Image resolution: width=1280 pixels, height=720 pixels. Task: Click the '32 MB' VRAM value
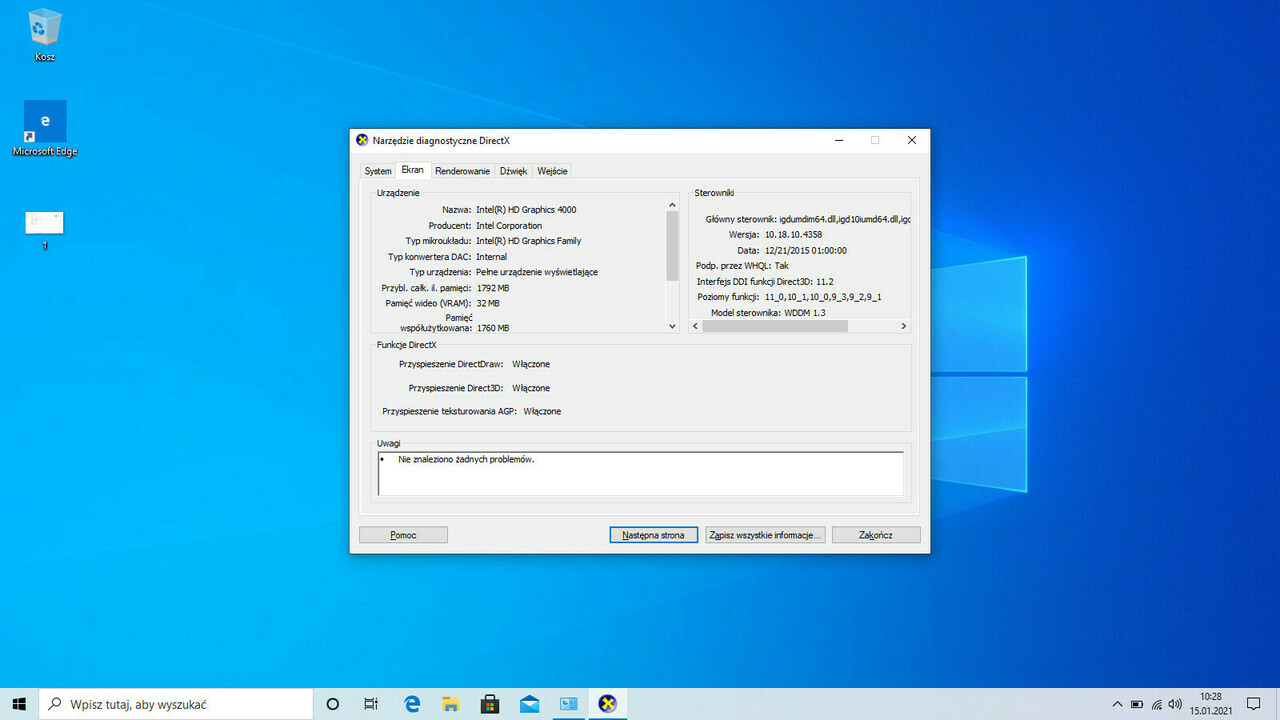click(x=488, y=303)
